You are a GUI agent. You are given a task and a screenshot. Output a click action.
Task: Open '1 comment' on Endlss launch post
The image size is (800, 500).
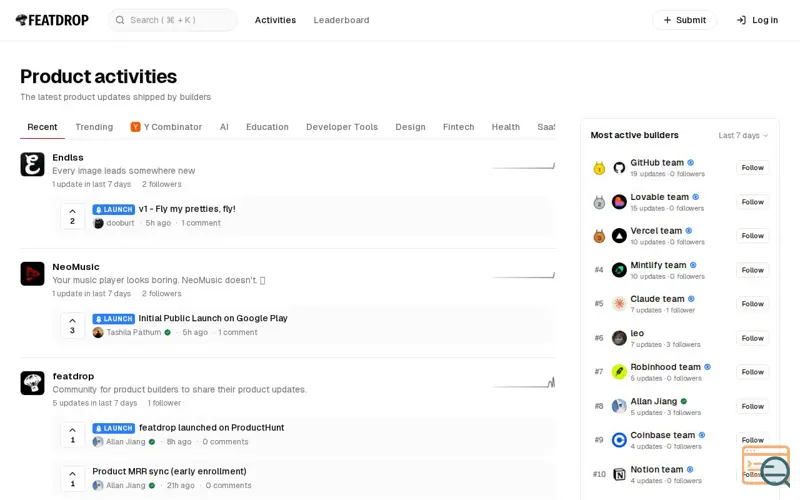click(x=201, y=223)
